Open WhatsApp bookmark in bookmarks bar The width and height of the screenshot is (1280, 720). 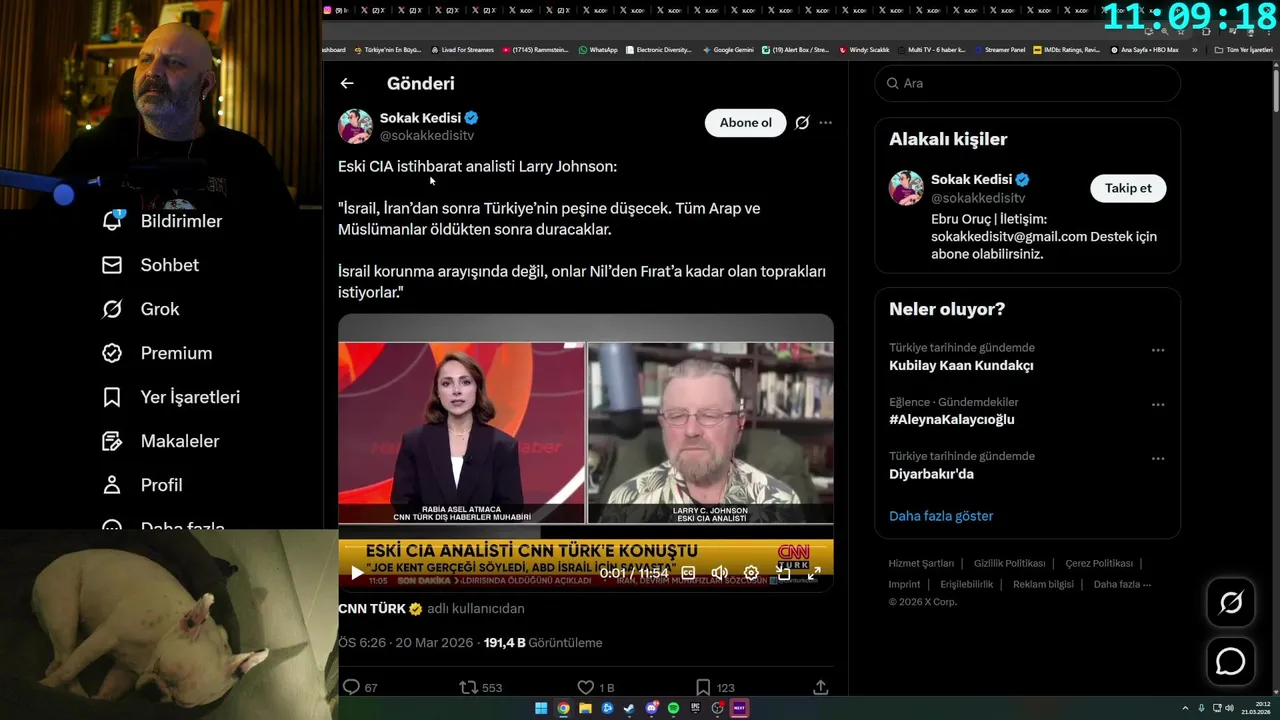[598, 49]
